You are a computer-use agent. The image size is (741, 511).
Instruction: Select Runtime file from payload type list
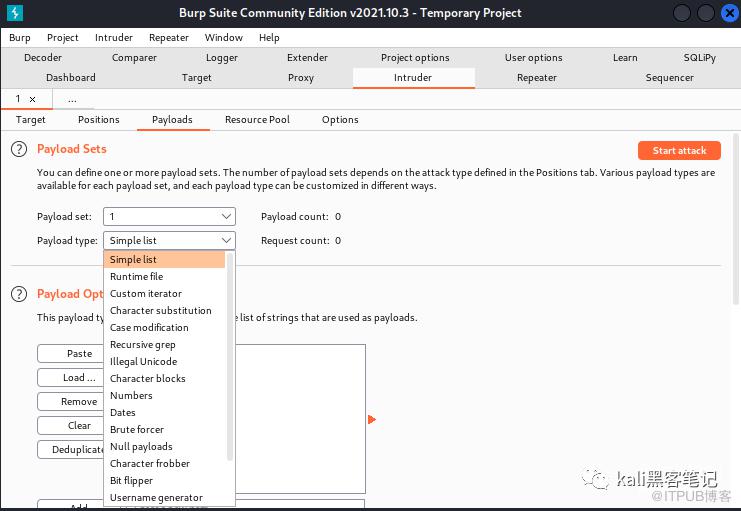click(x=136, y=277)
